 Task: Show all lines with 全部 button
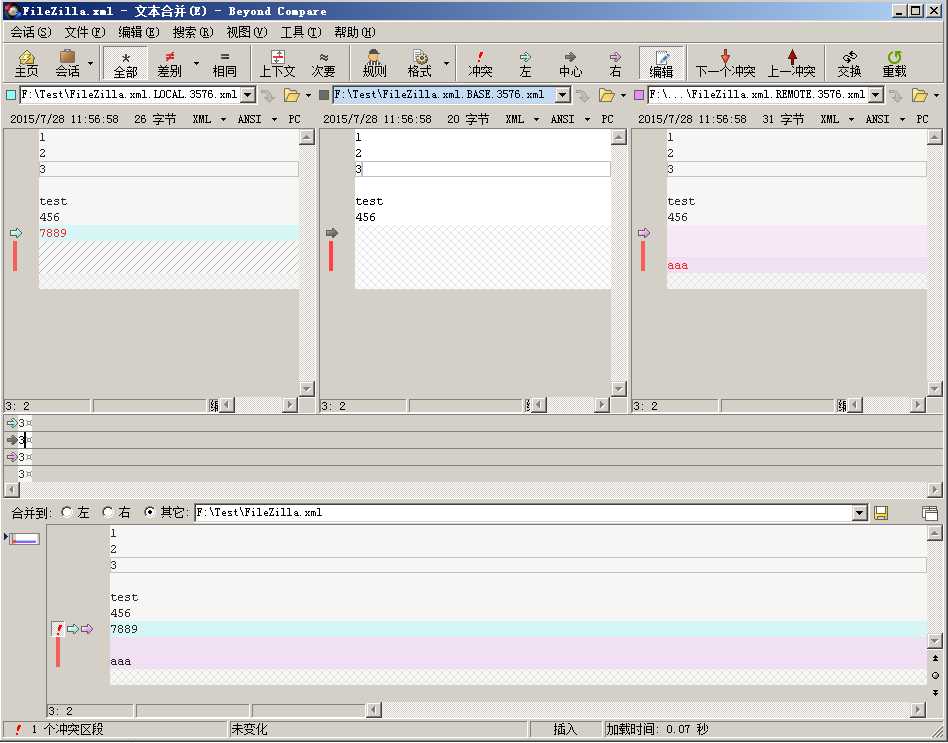point(126,63)
